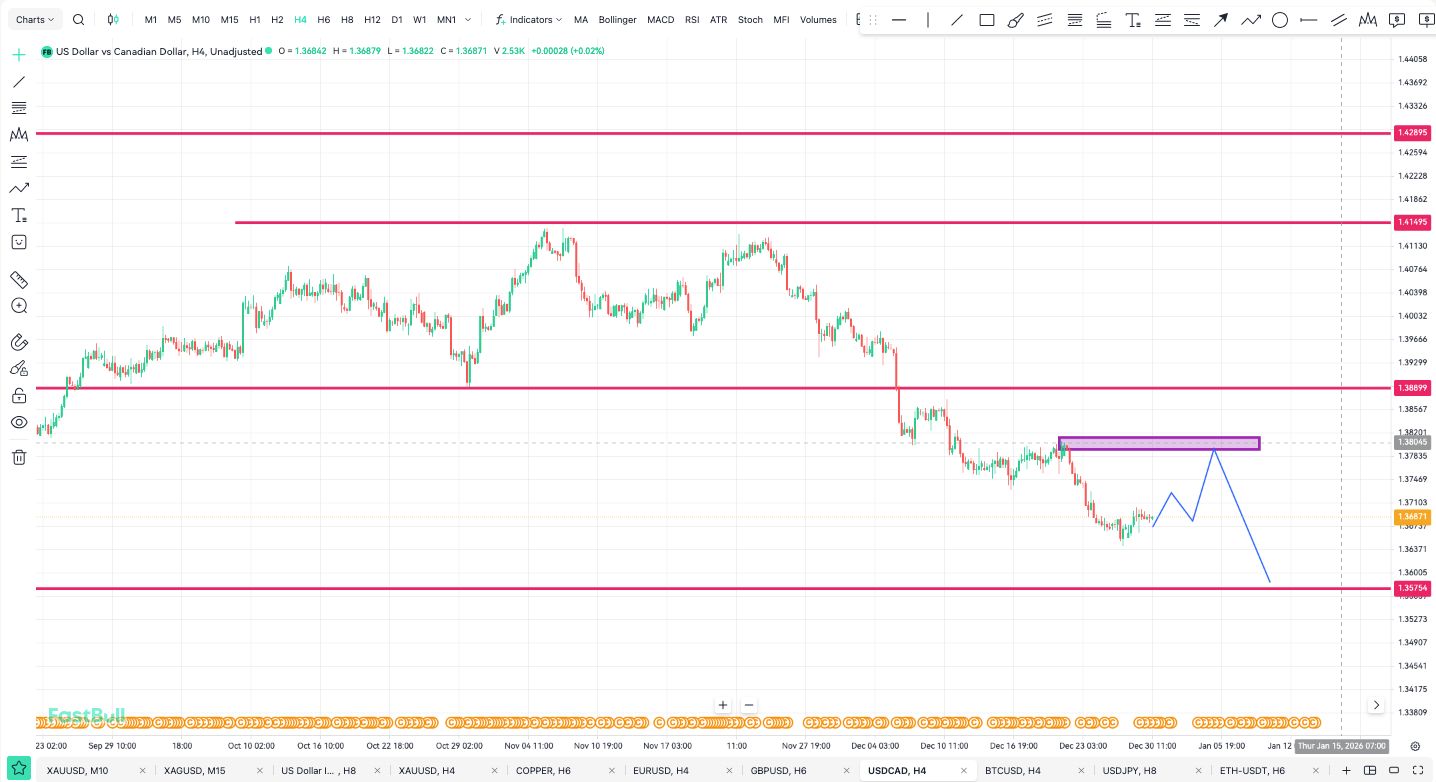Switch to the EURUSD, H4 tab
Screen dimensions: 1436x782
pyautogui.click(x=660, y=771)
